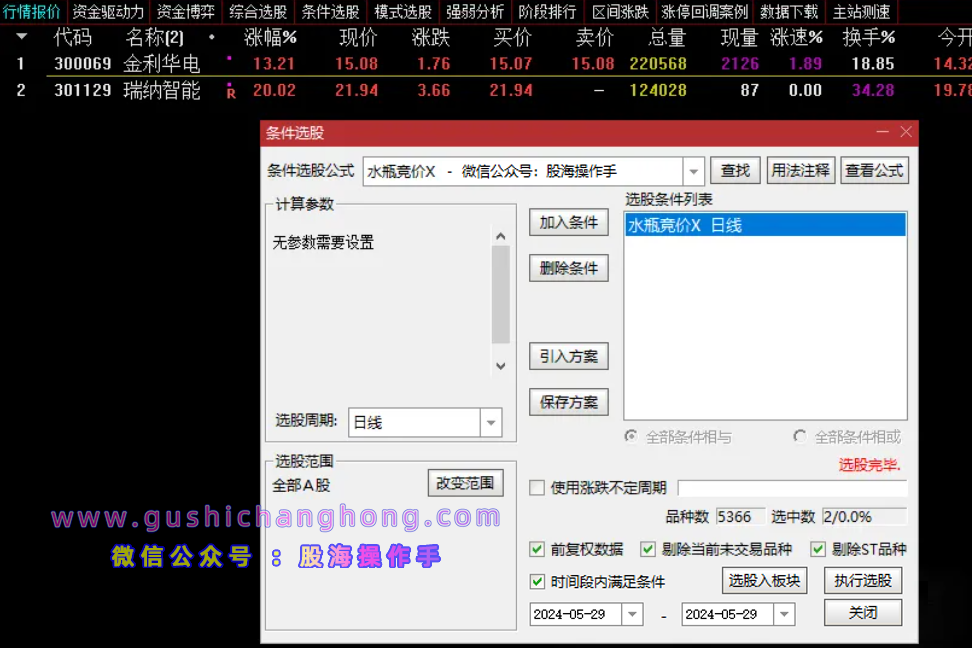Screen dimensions: 972x648
Task: Click 选股入板块 button
Action: (x=764, y=580)
